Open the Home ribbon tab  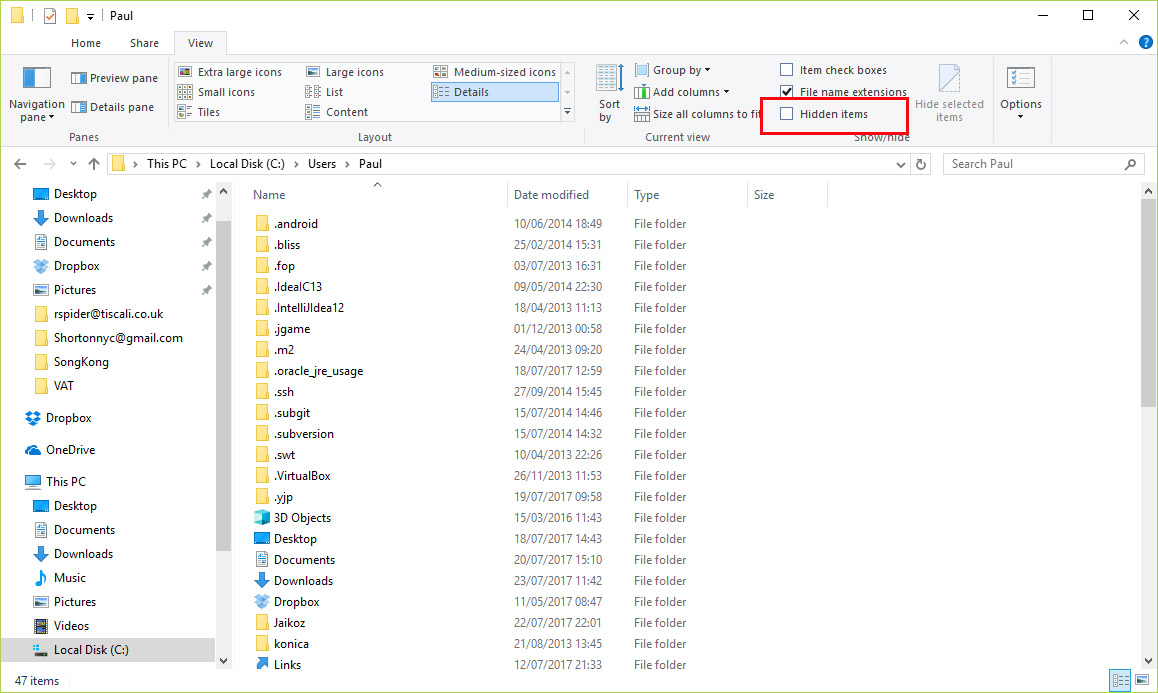(x=86, y=43)
